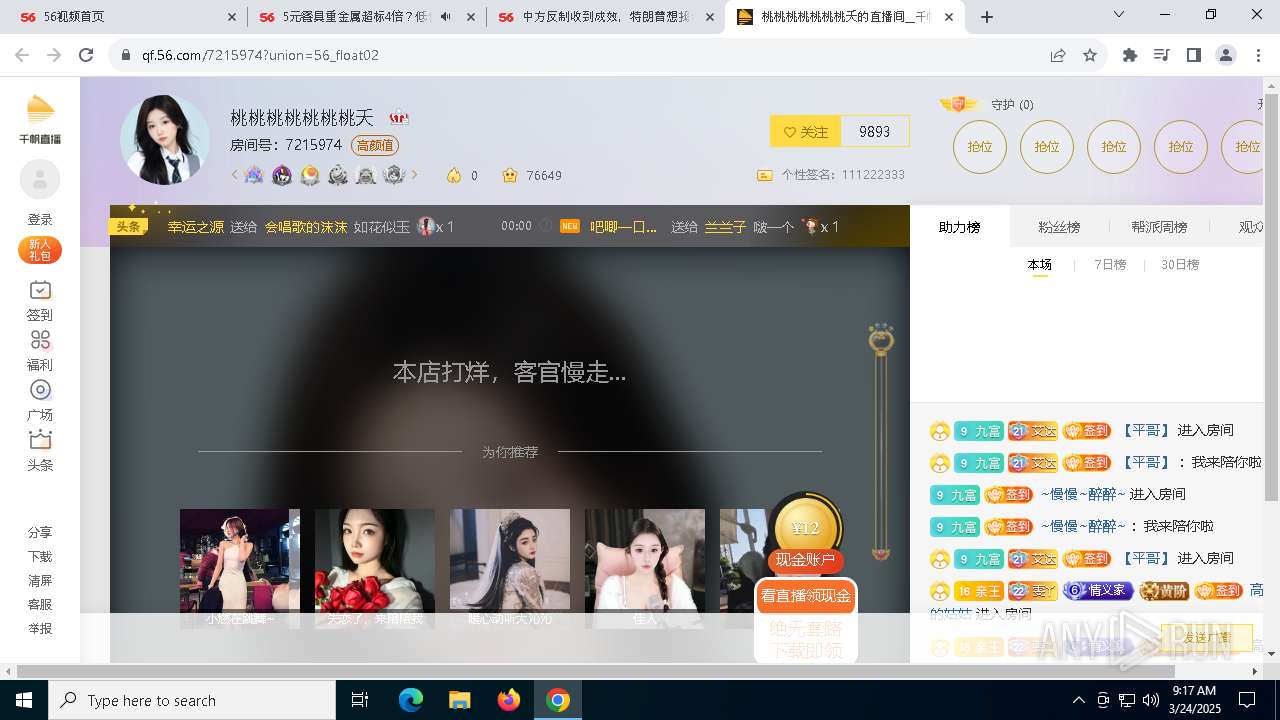Open the 新人礼包 gift badge
The image size is (1280, 720).
[40, 250]
